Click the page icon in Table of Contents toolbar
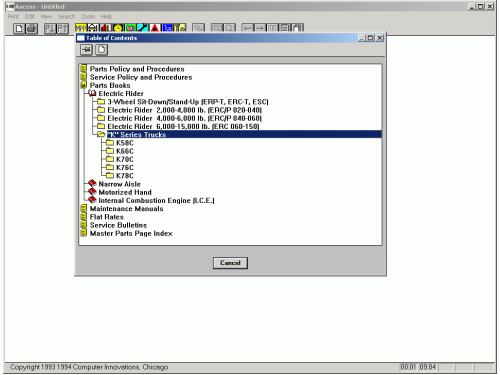This screenshot has width=500, height=375. (102, 50)
